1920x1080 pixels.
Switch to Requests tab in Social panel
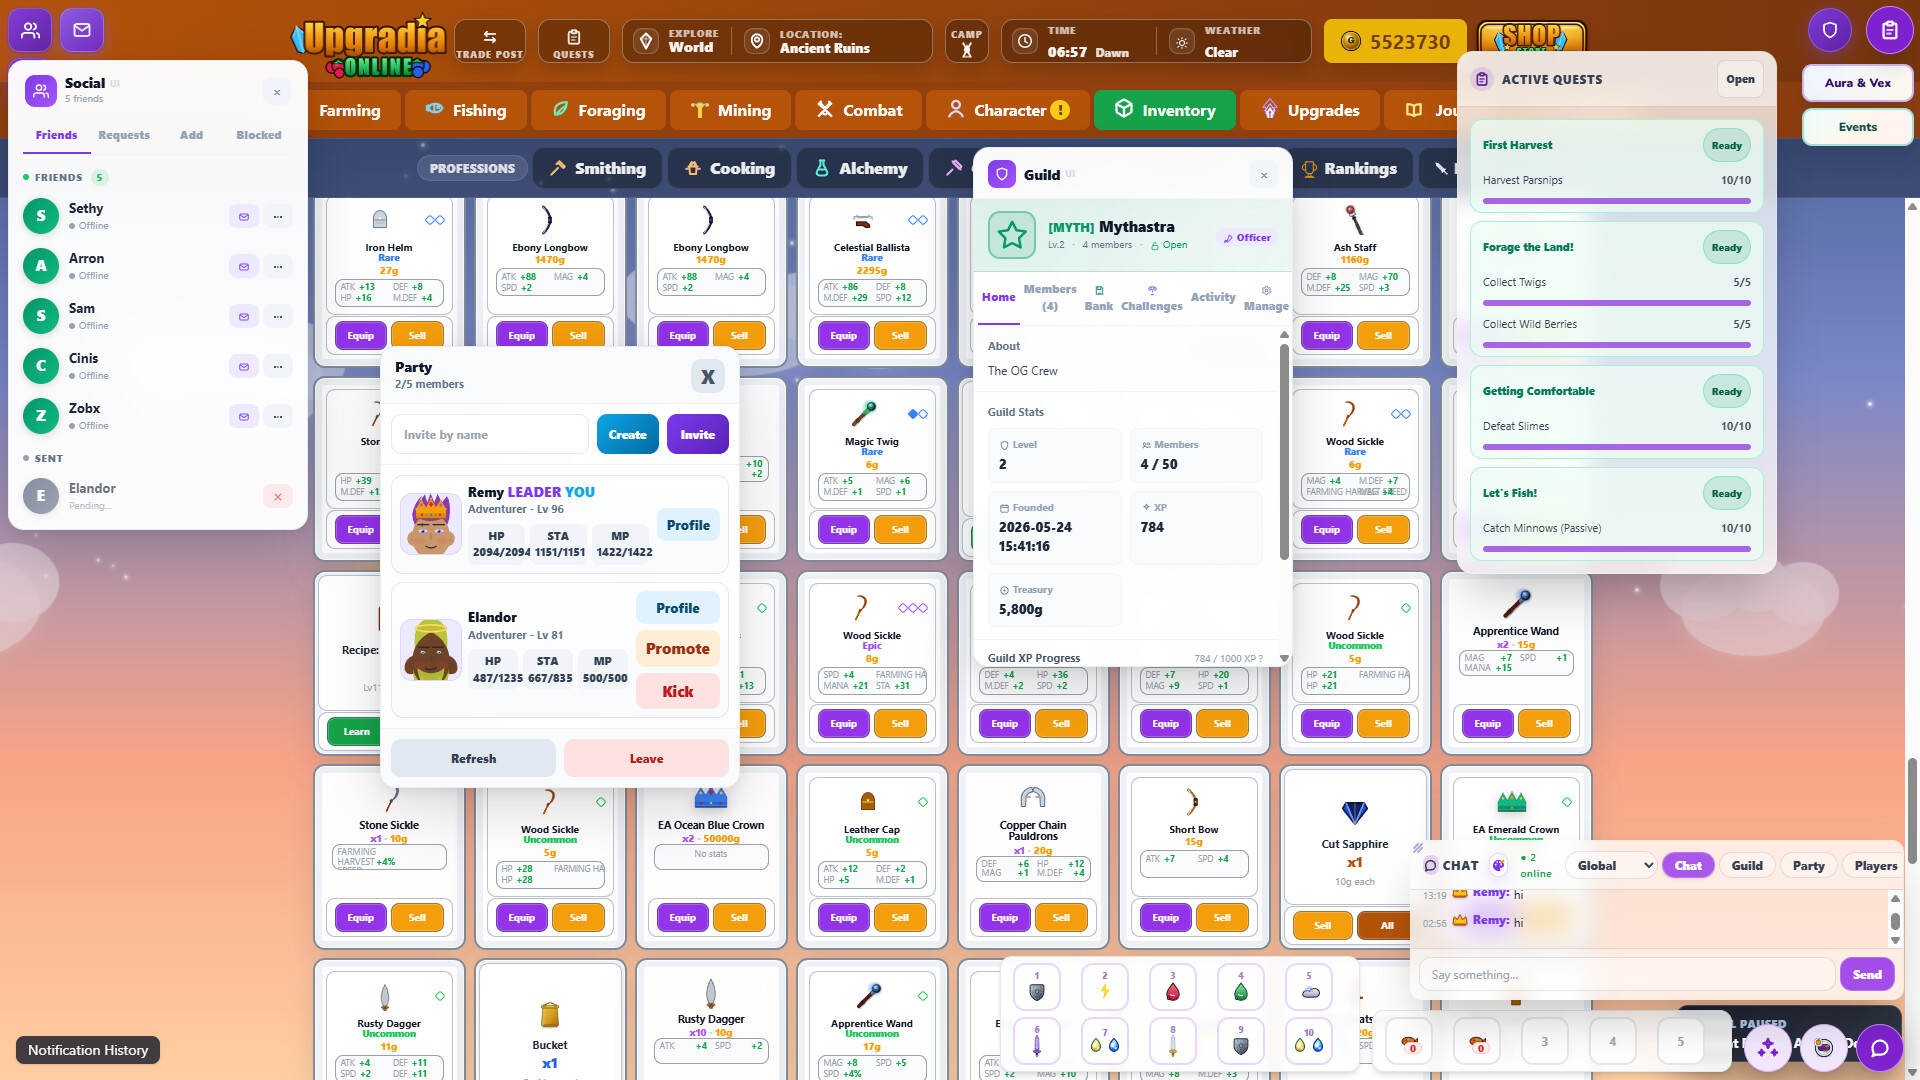coord(124,135)
